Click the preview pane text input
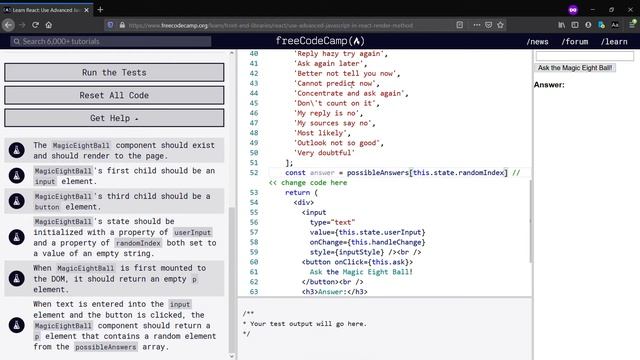This screenshot has height=360, width=640. click(x=584, y=56)
